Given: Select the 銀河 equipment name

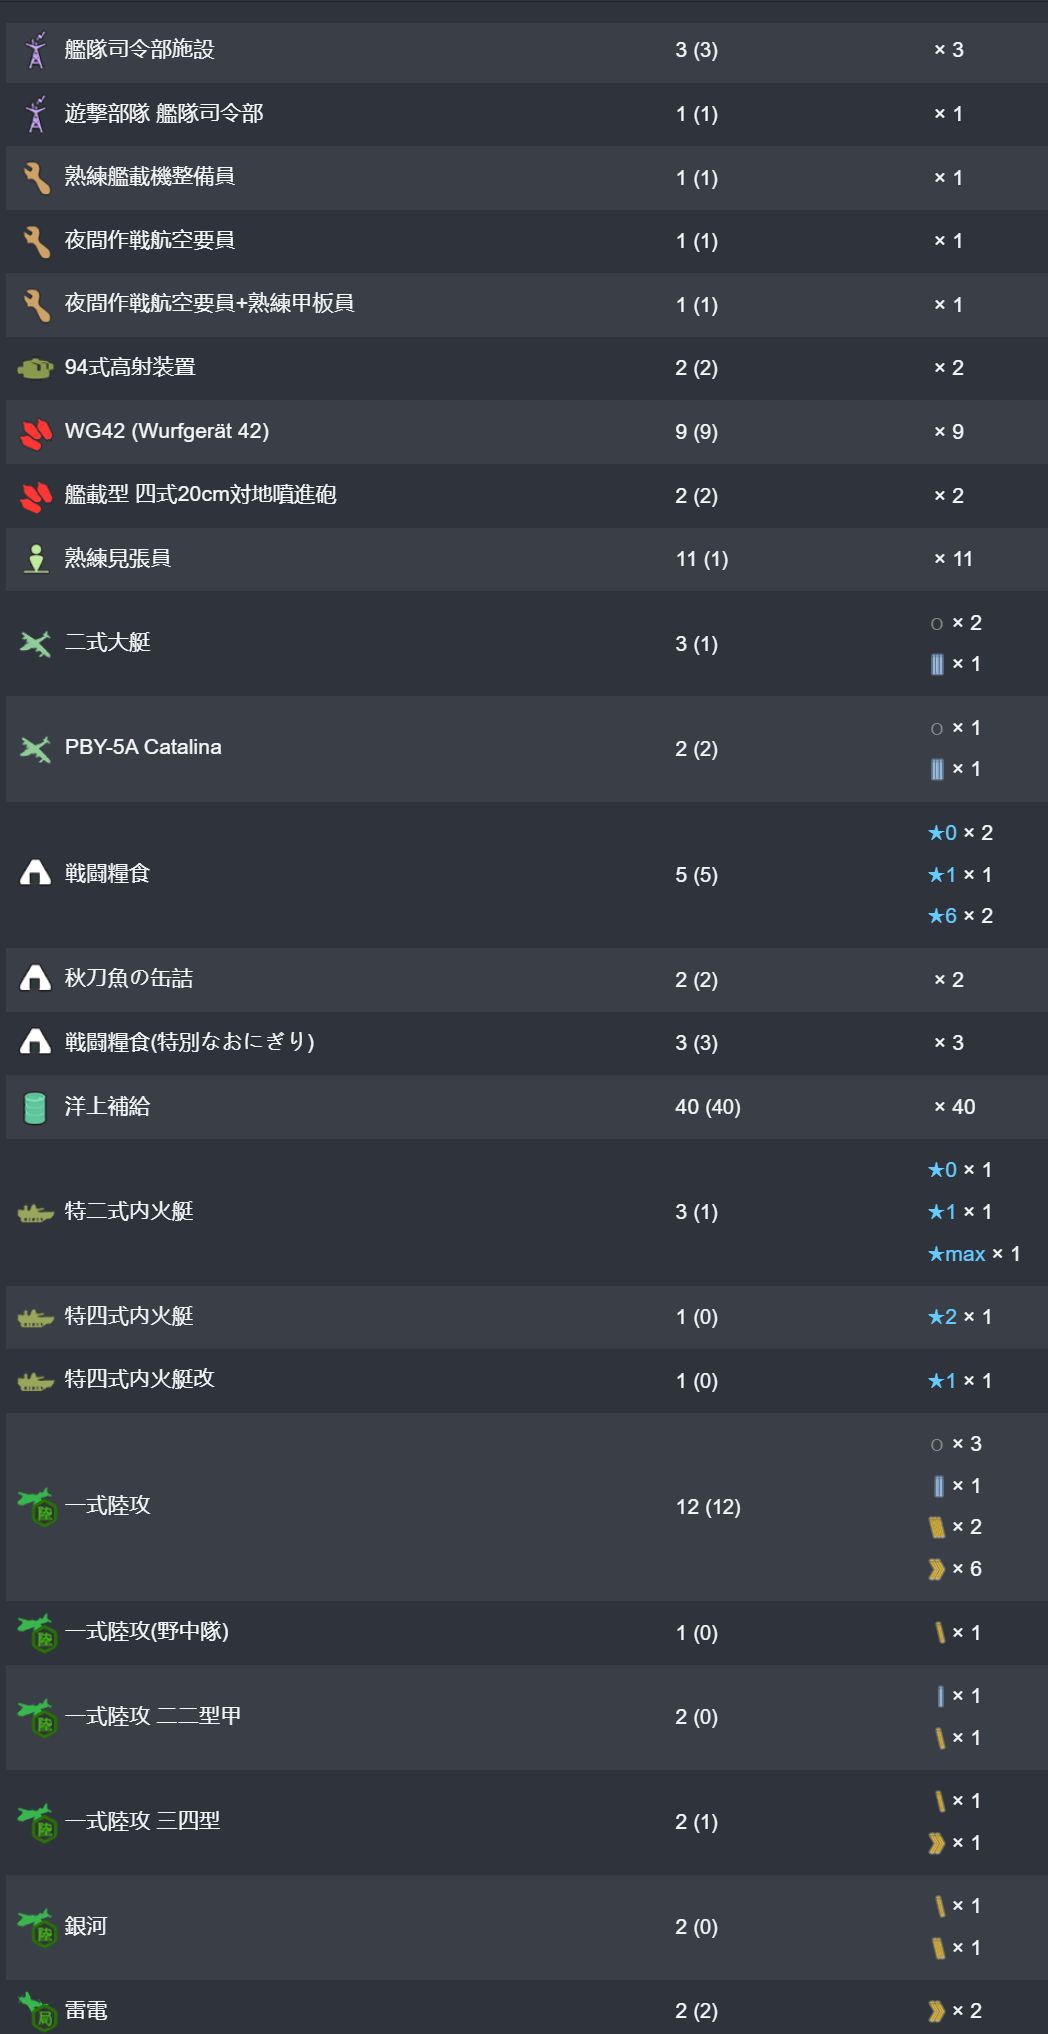Looking at the screenshot, I should 86,1926.
